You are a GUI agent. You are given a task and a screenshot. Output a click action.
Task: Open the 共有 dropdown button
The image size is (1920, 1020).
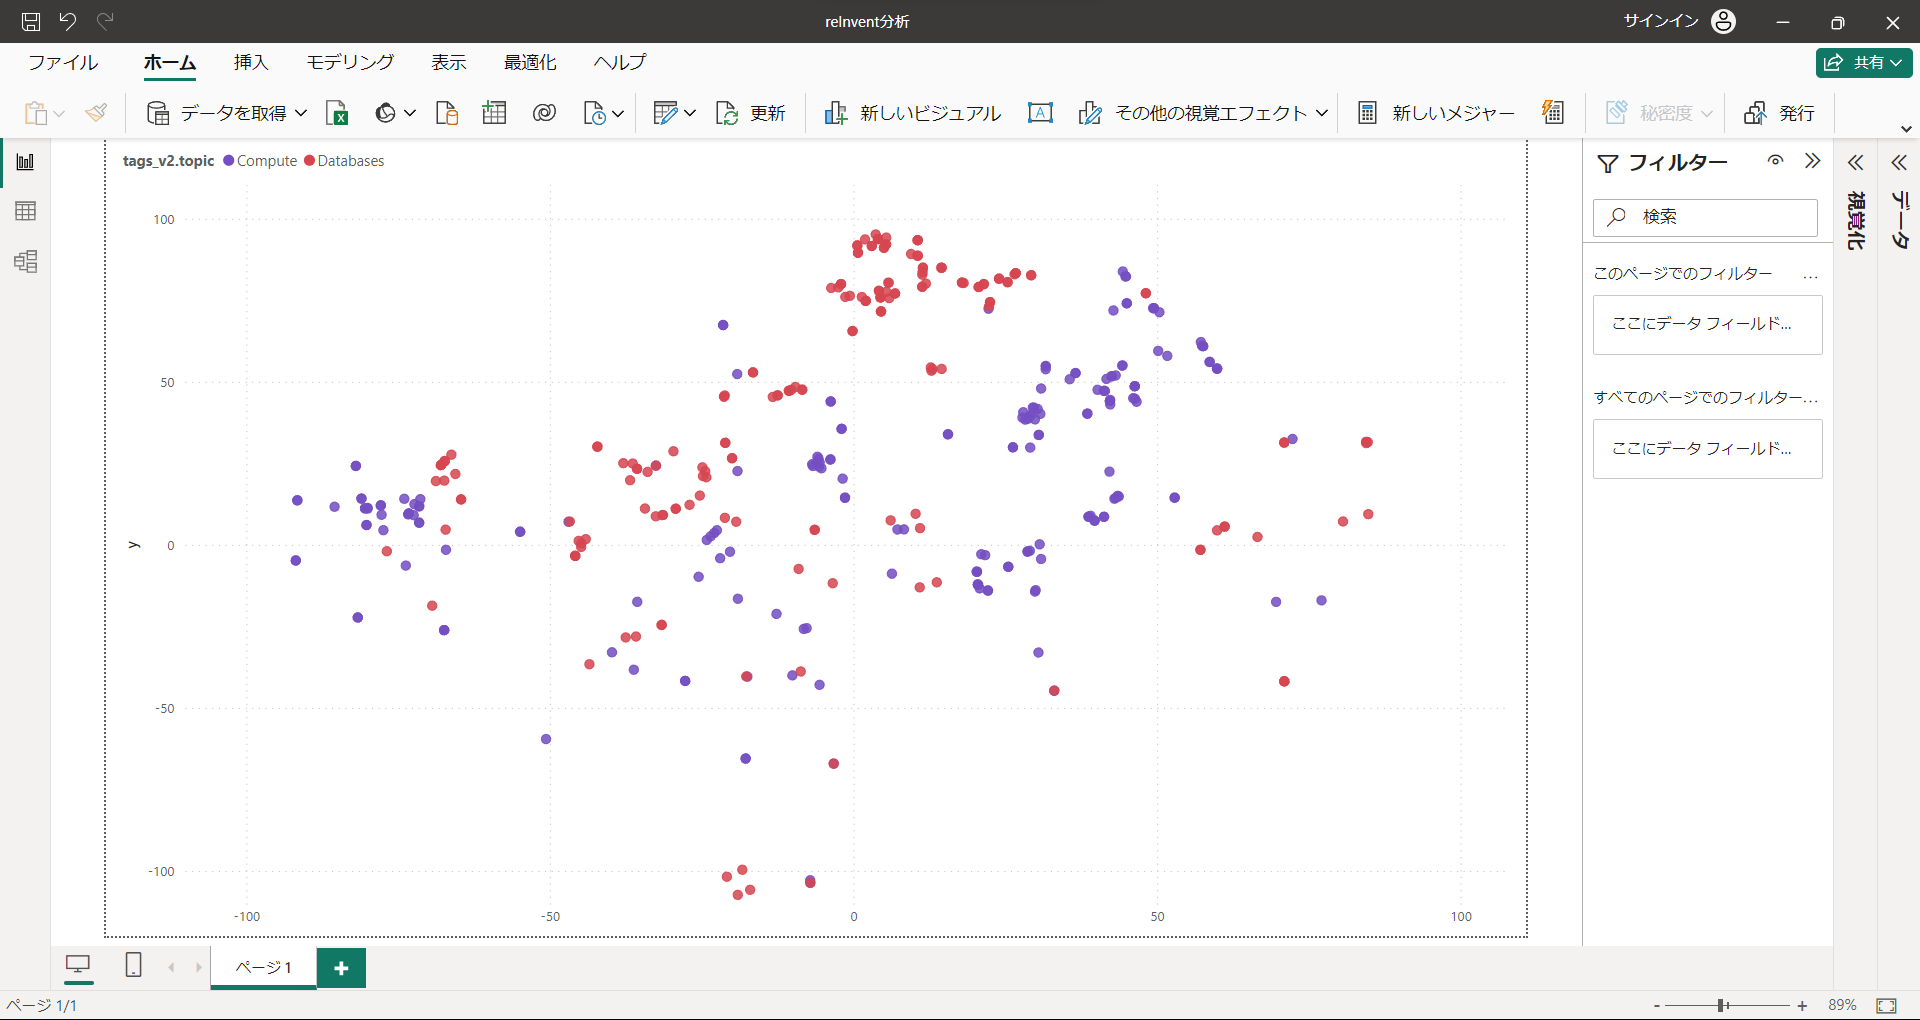(1863, 62)
